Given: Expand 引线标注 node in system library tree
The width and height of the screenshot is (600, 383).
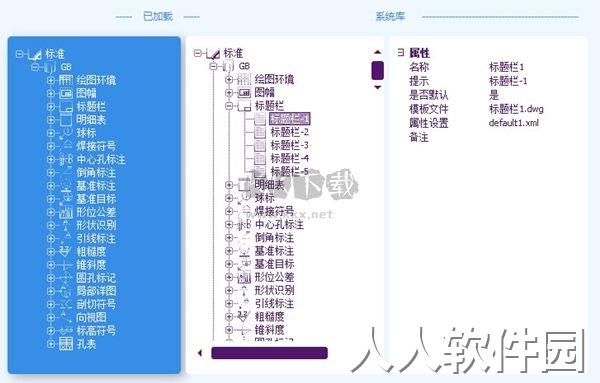Looking at the screenshot, I should click(x=229, y=303).
